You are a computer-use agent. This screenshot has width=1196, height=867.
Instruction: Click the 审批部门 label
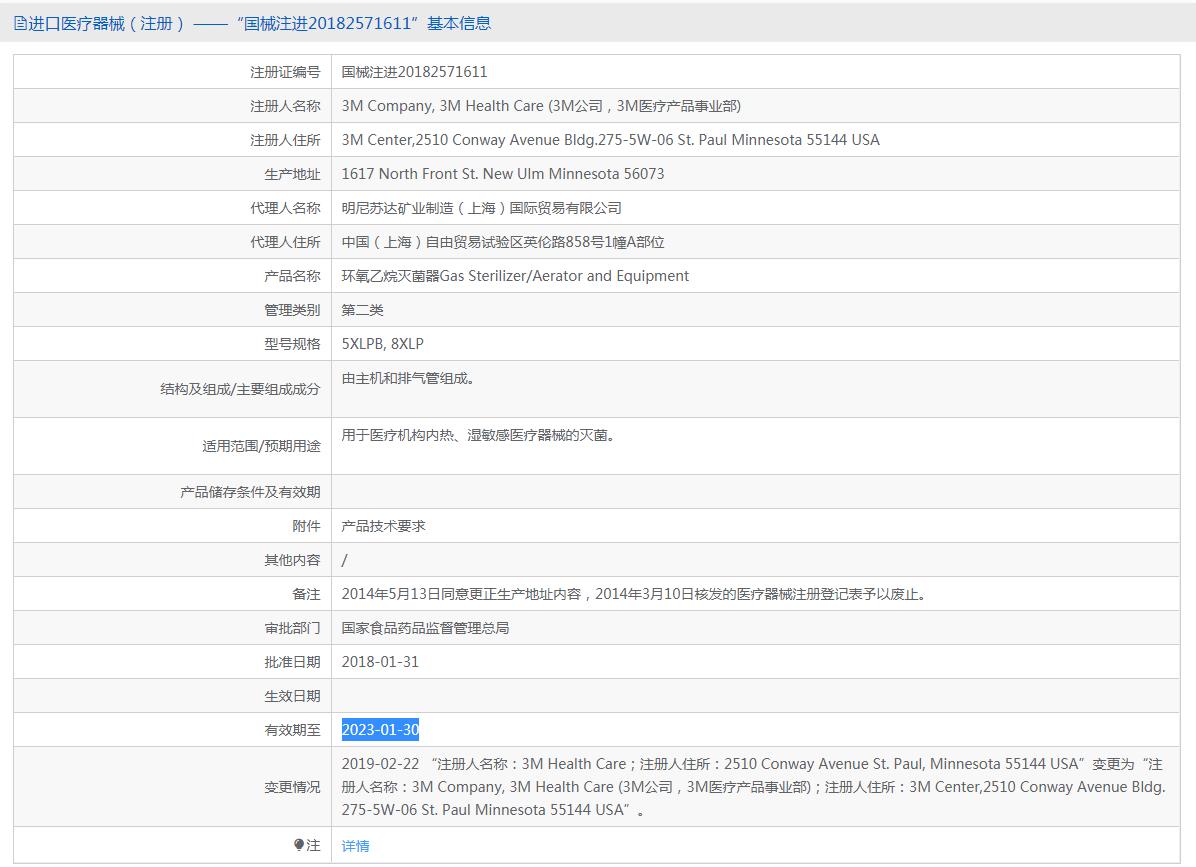(x=292, y=628)
